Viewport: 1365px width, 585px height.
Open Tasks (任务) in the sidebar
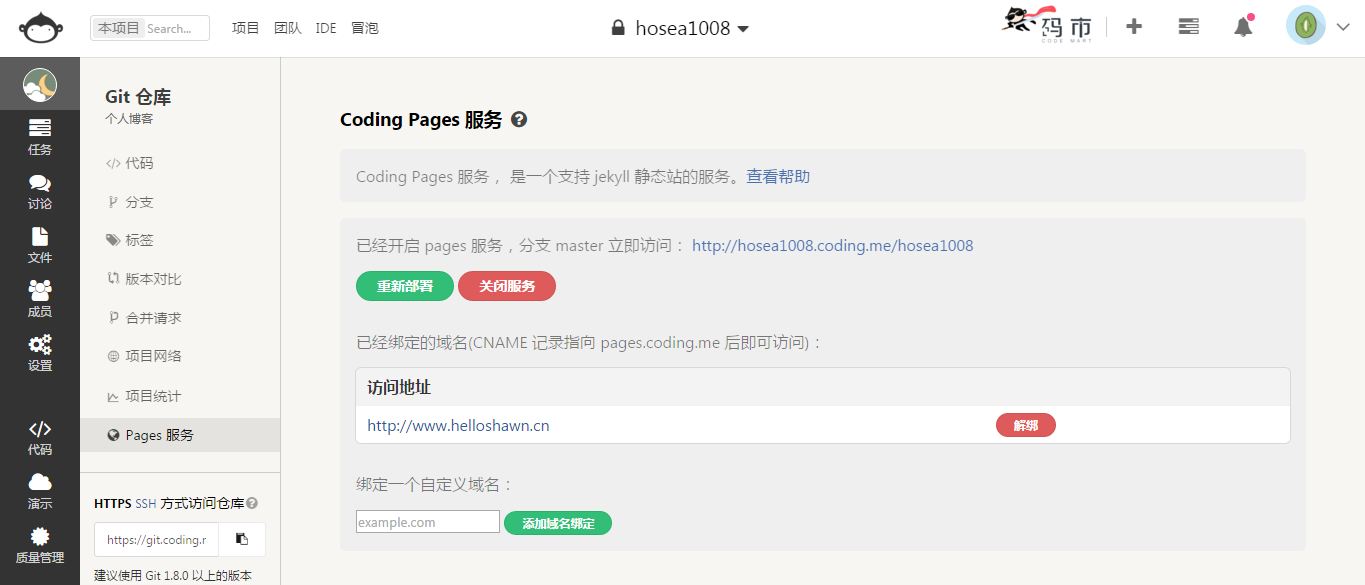point(40,137)
